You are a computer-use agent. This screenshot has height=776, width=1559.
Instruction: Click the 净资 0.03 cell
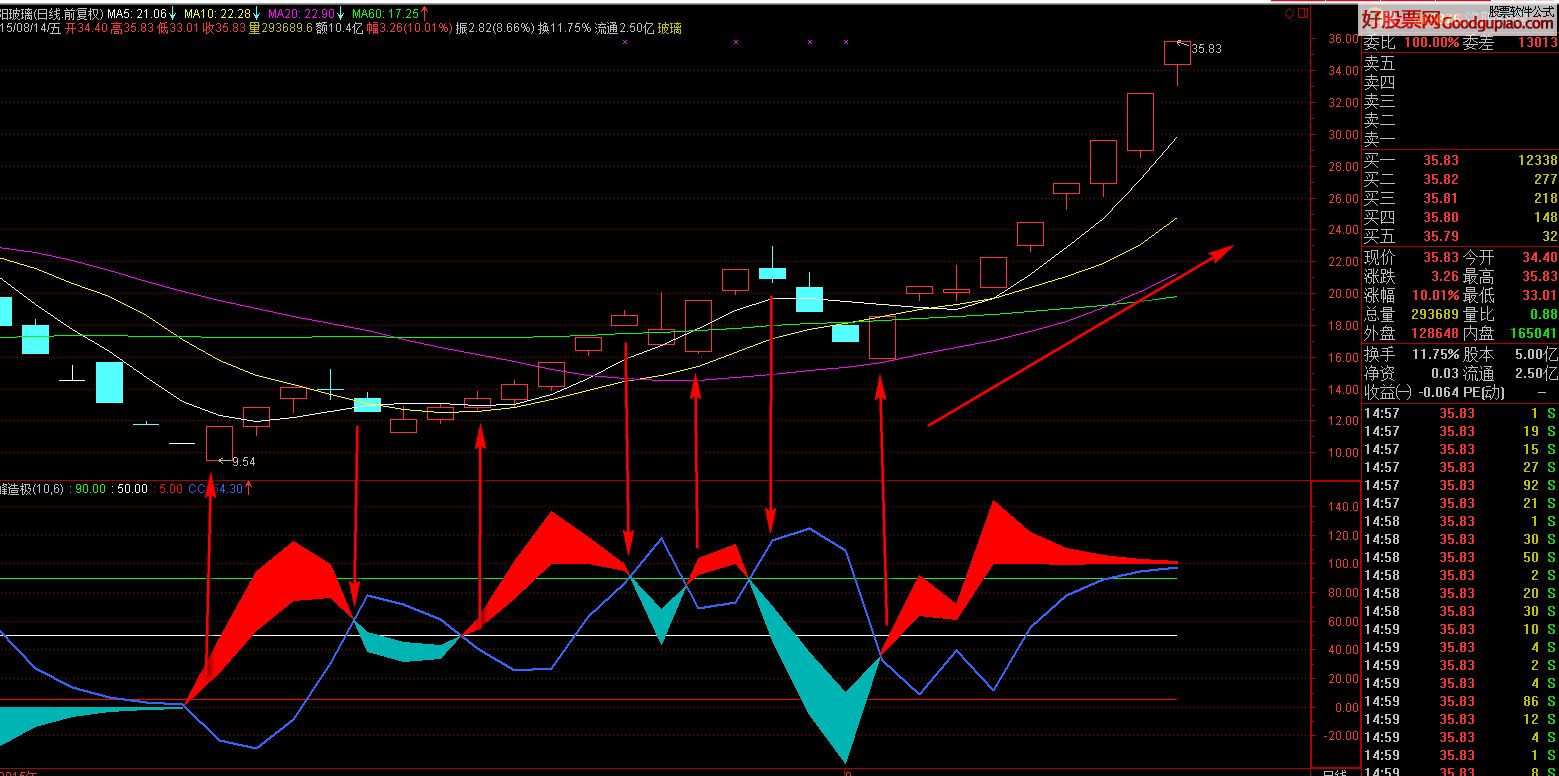pyautogui.click(x=1411, y=373)
